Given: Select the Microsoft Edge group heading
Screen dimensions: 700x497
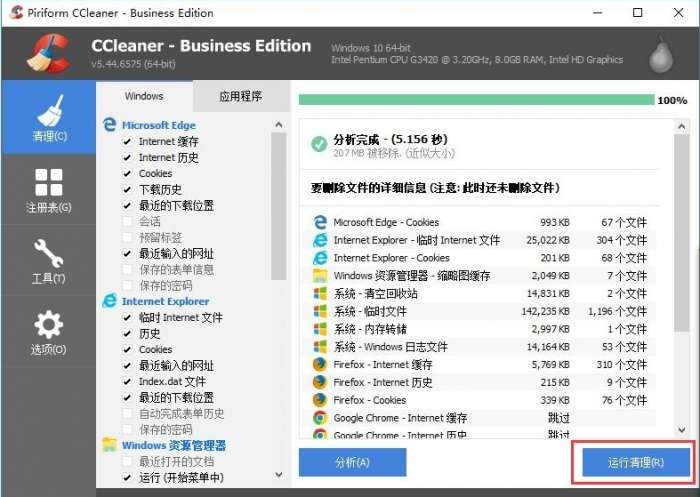Looking at the screenshot, I should [x=159, y=125].
